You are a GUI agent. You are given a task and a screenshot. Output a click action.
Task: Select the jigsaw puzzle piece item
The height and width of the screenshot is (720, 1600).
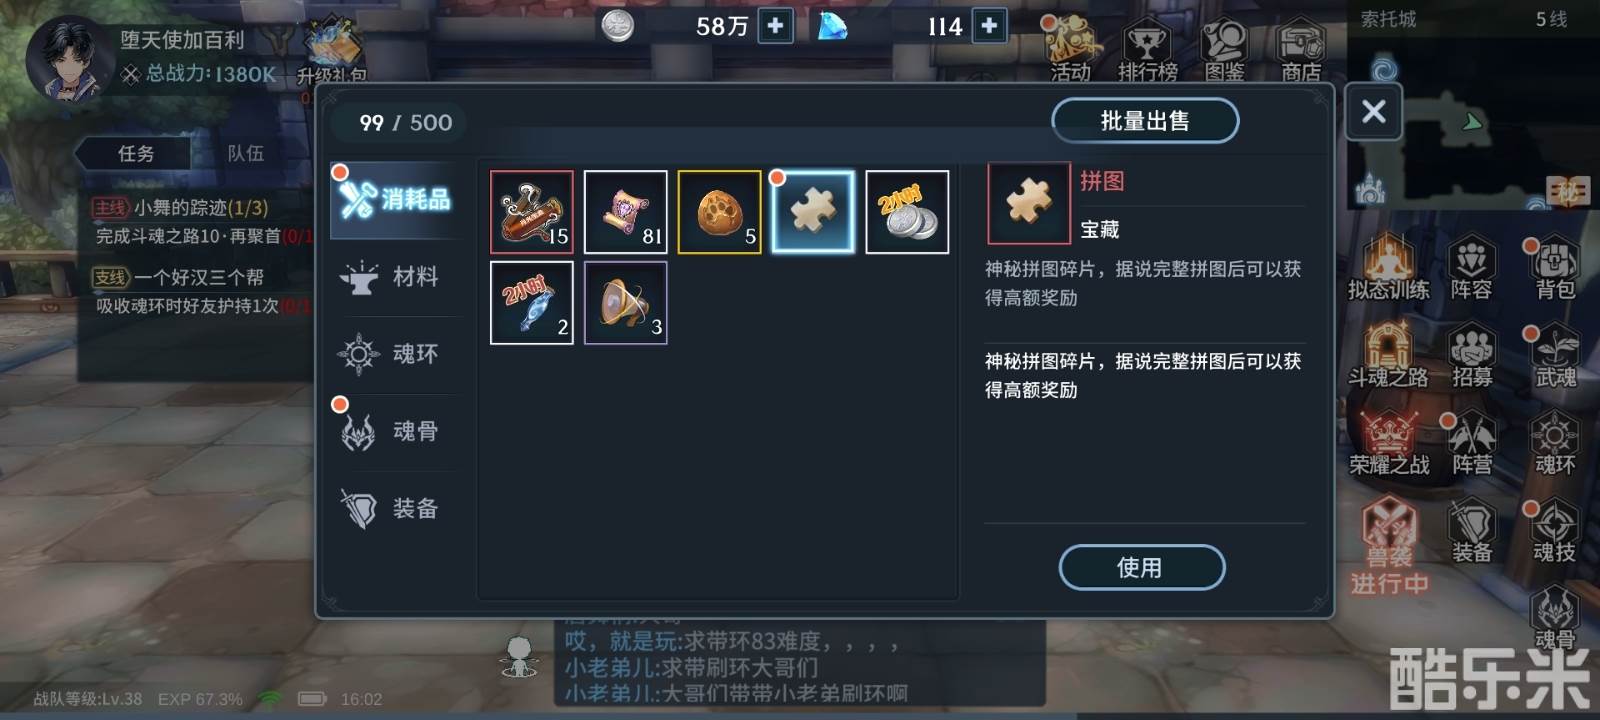click(x=813, y=212)
